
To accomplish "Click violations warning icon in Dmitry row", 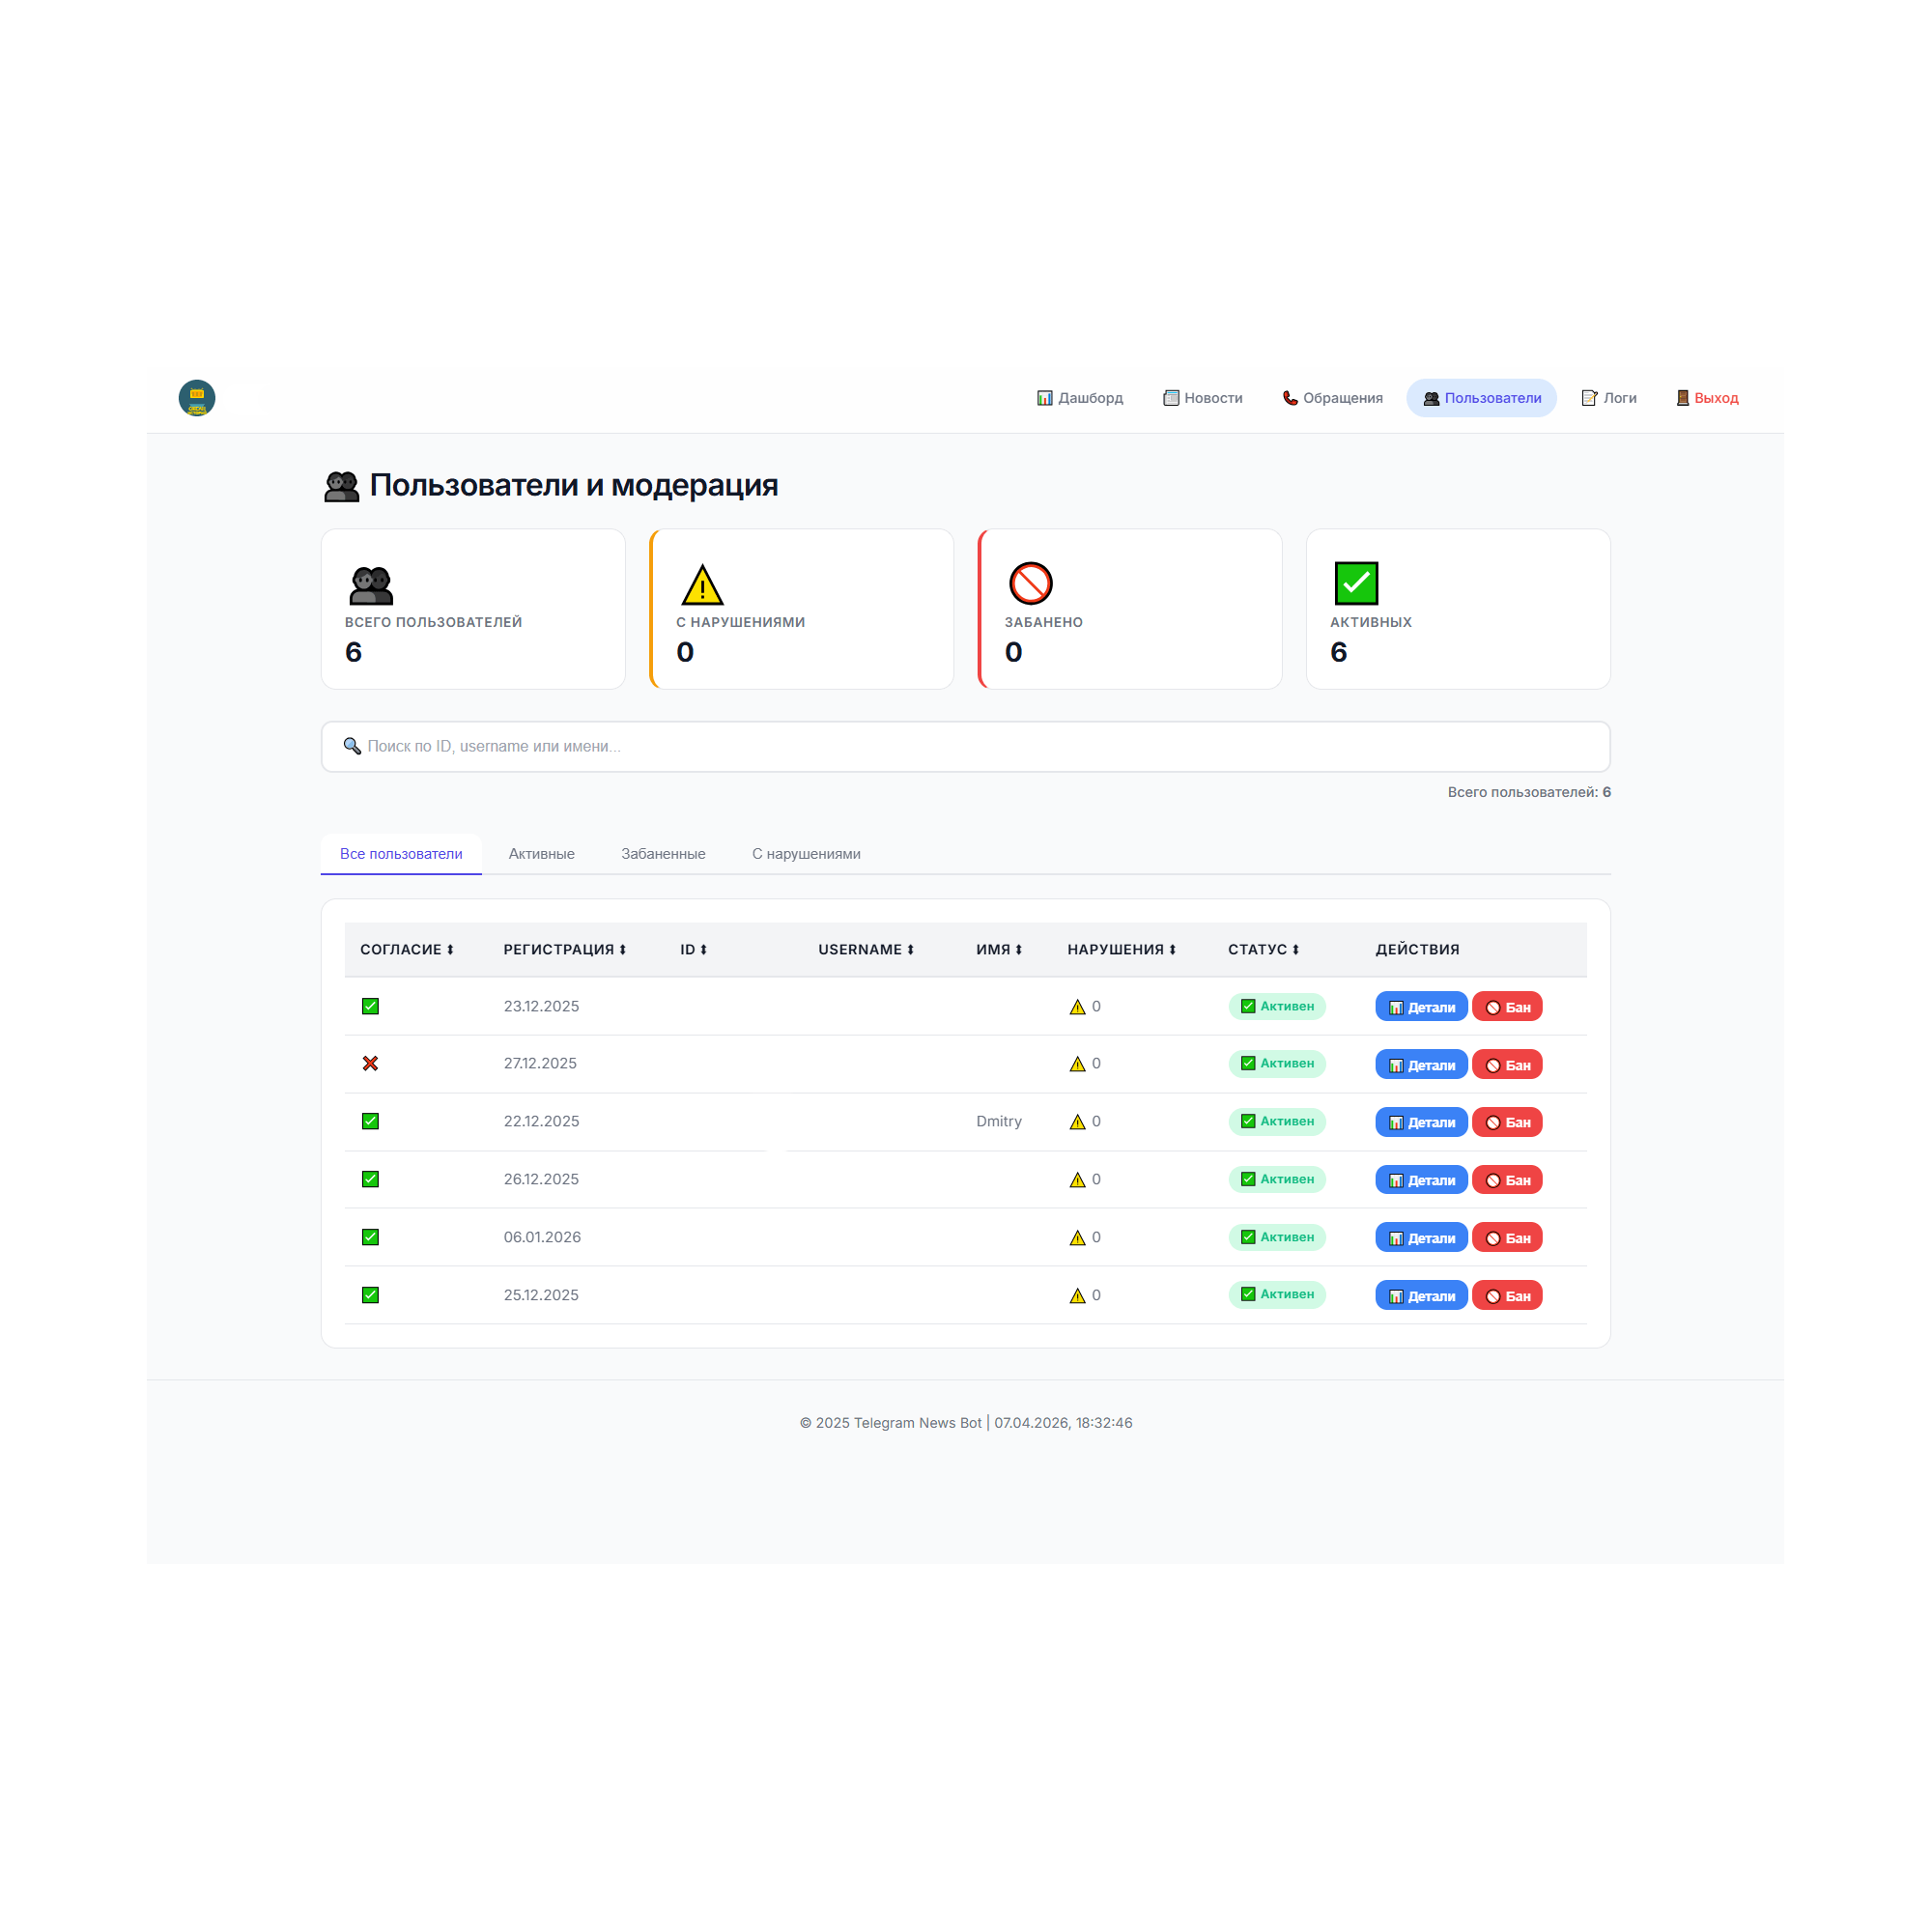I will pyautogui.click(x=1077, y=1122).
